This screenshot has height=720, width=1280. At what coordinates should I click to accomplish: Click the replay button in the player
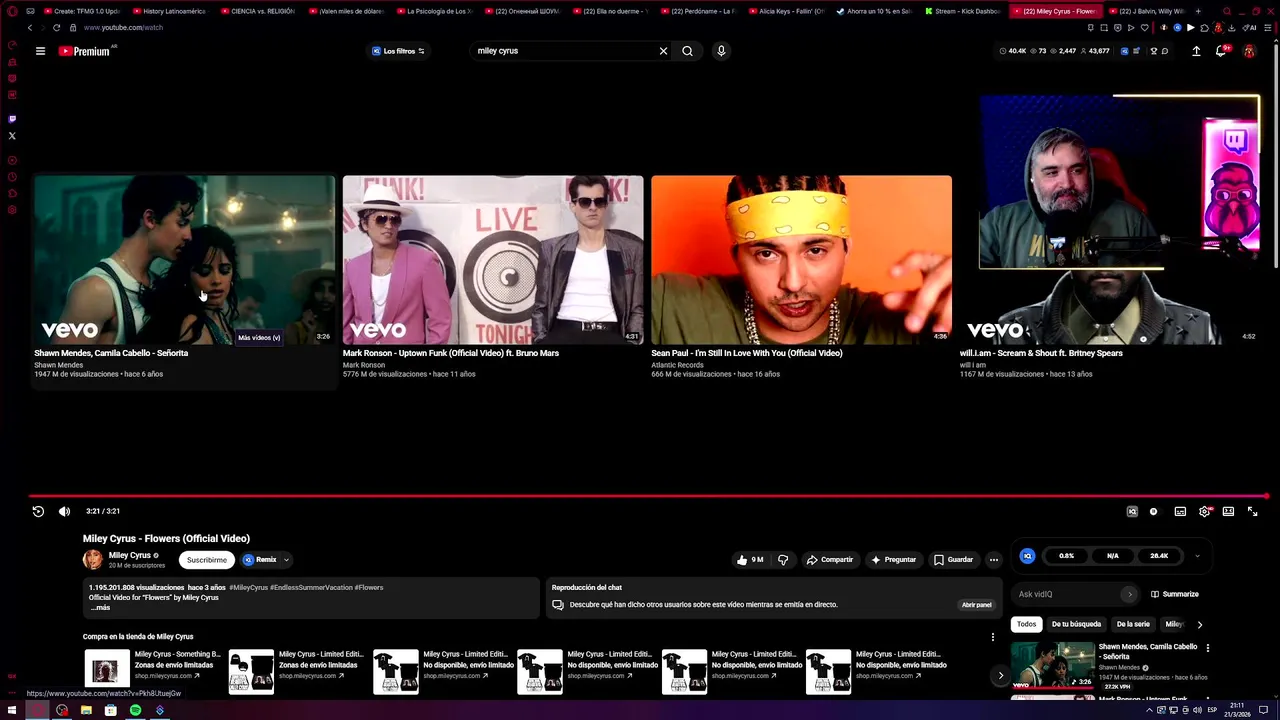pos(38,511)
